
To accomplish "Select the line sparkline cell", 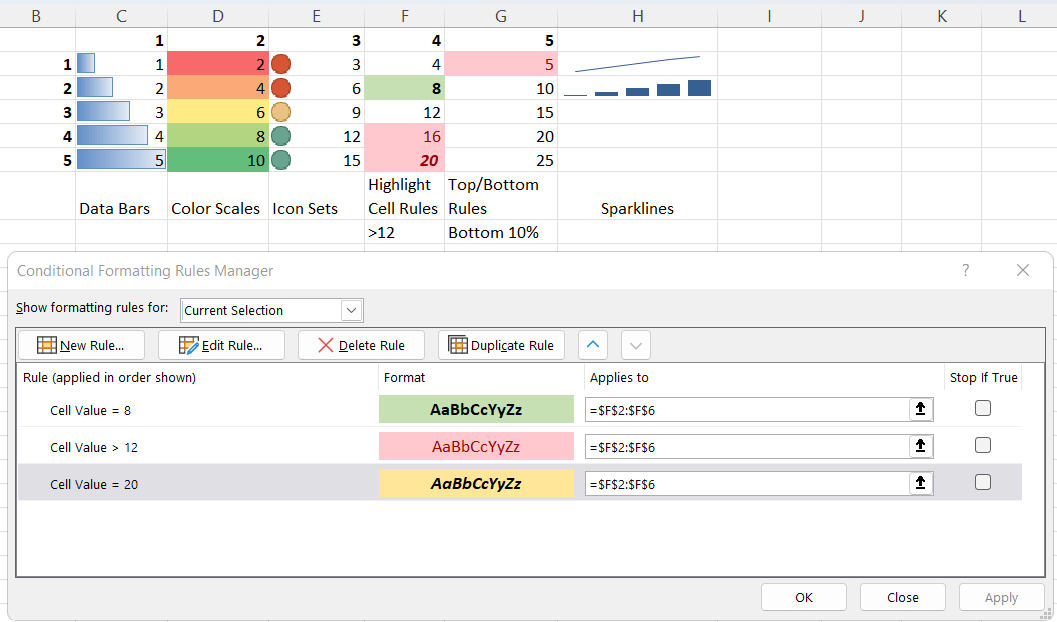I will [638, 64].
